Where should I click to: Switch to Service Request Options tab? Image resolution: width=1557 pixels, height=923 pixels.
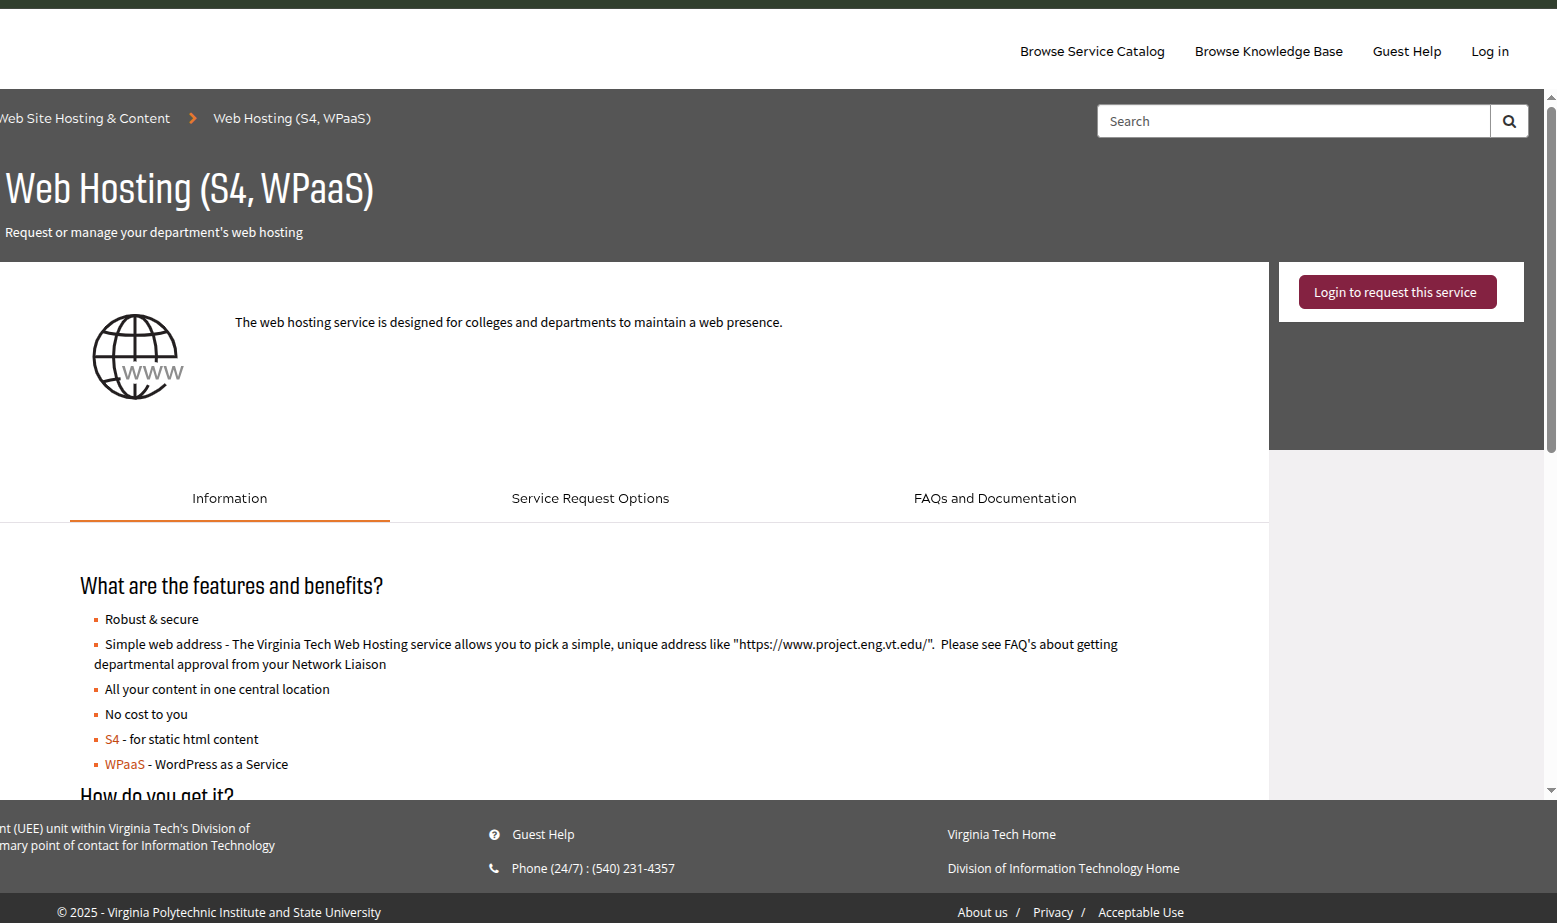click(x=590, y=499)
